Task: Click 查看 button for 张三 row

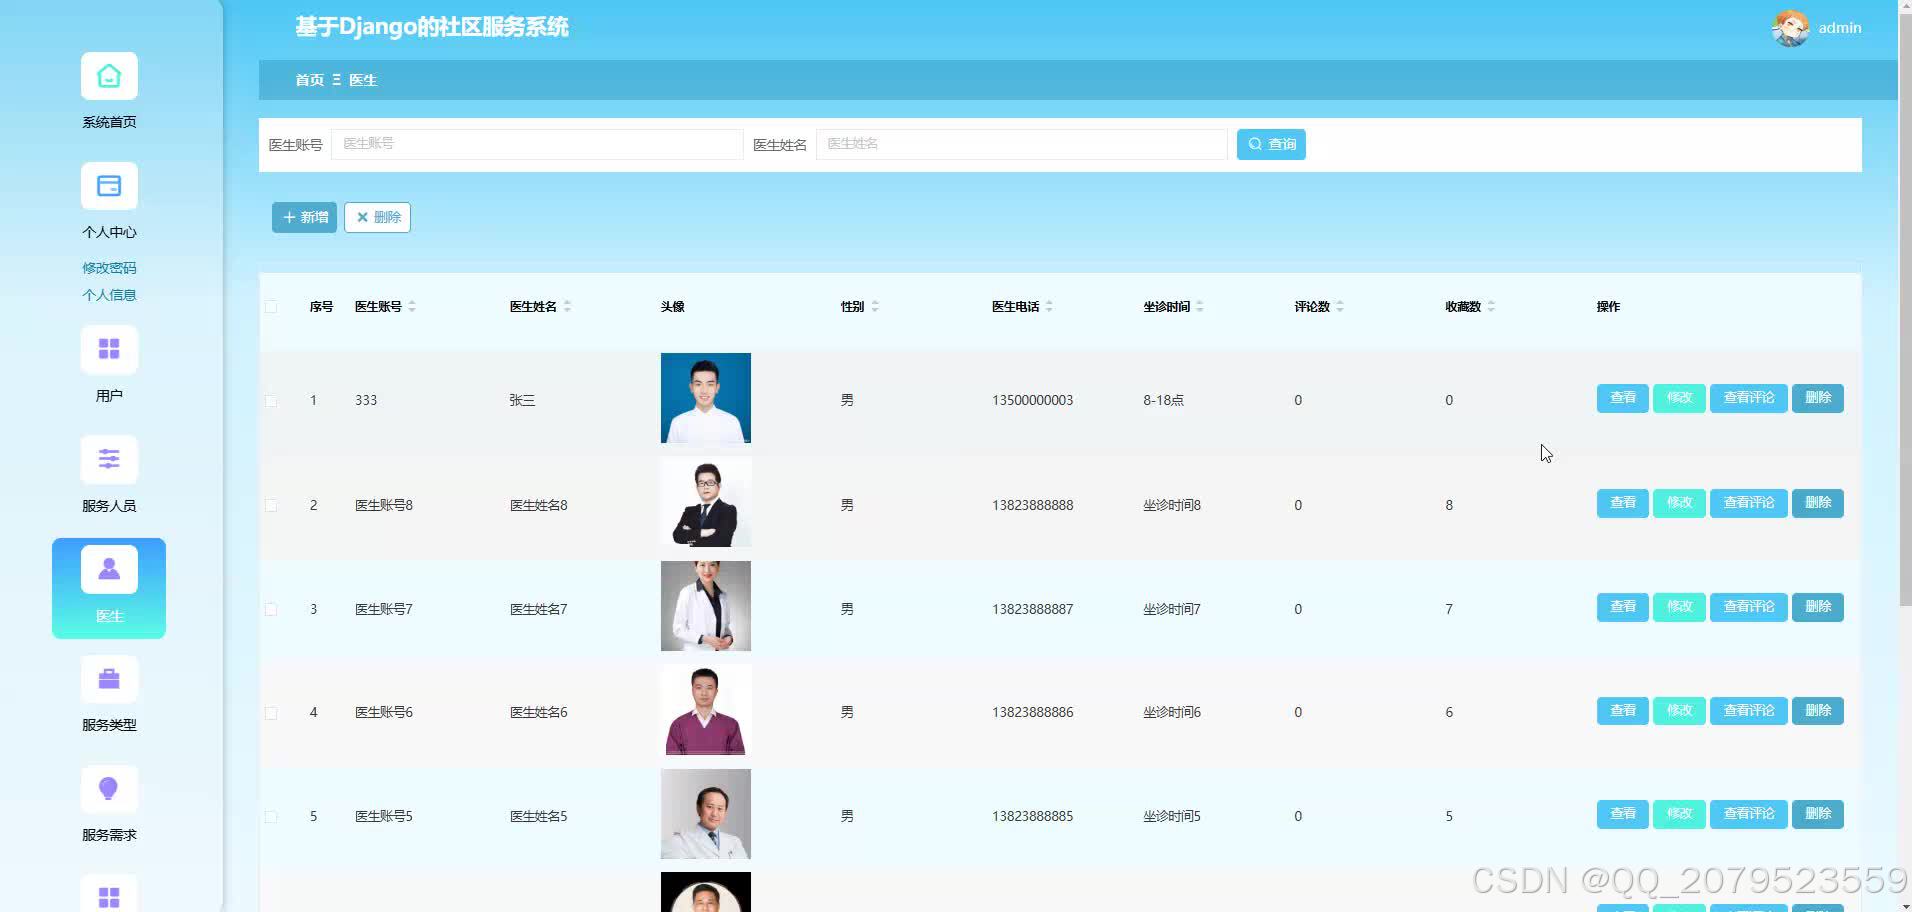Action: (1622, 398)
